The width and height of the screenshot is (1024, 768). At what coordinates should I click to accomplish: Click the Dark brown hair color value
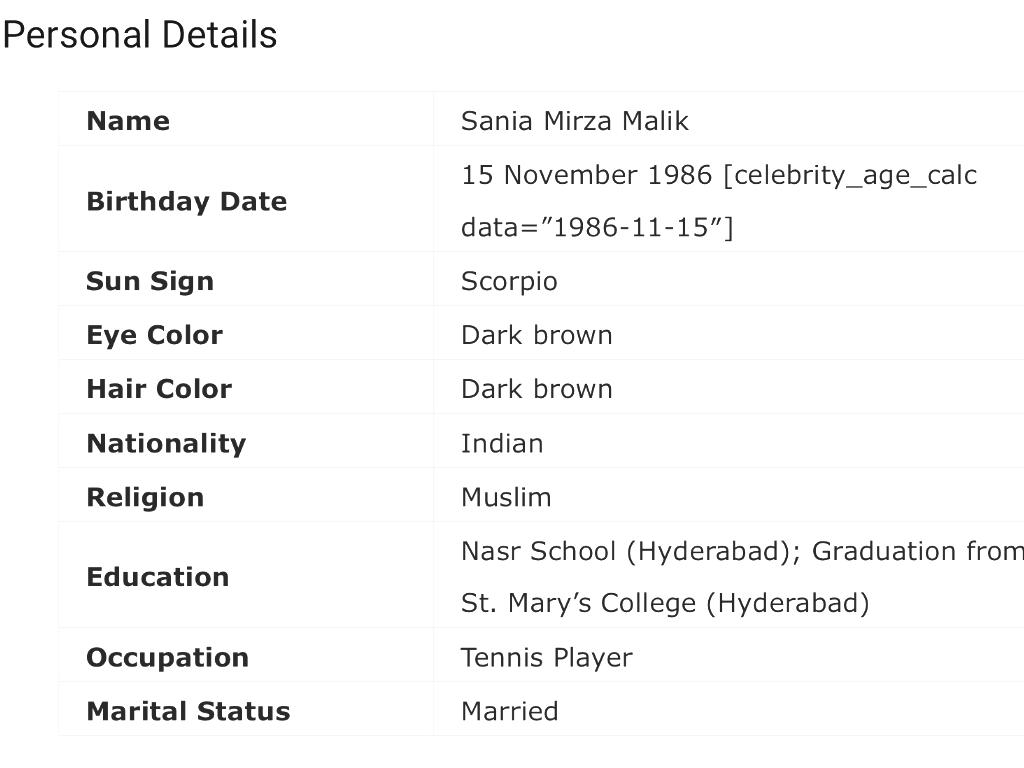pos(536,389)
